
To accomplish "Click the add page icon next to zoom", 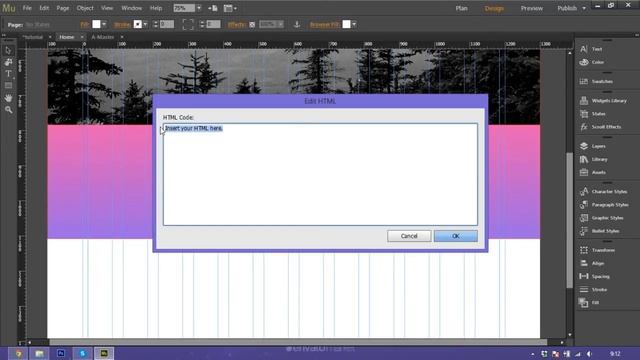I will click(213, 8).
